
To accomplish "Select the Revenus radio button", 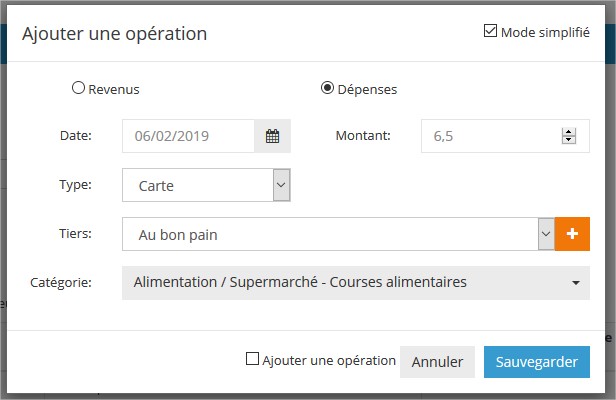I will (78, 88).
